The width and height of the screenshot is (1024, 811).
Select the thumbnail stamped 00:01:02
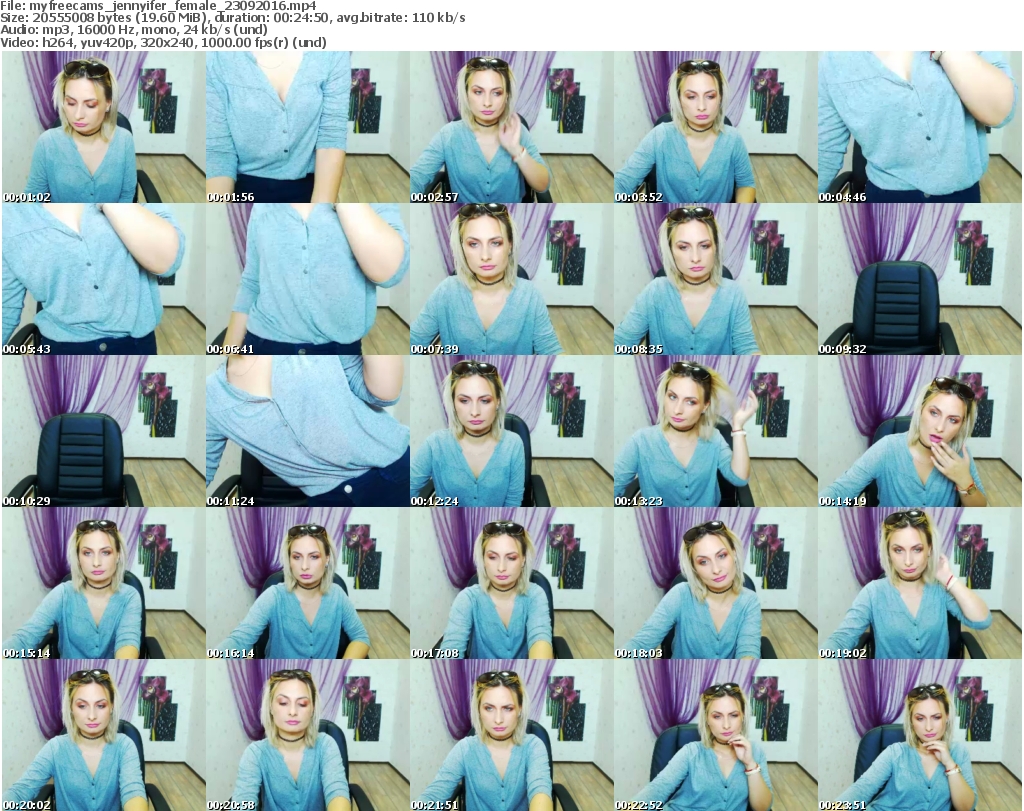[x=103, y=127]
